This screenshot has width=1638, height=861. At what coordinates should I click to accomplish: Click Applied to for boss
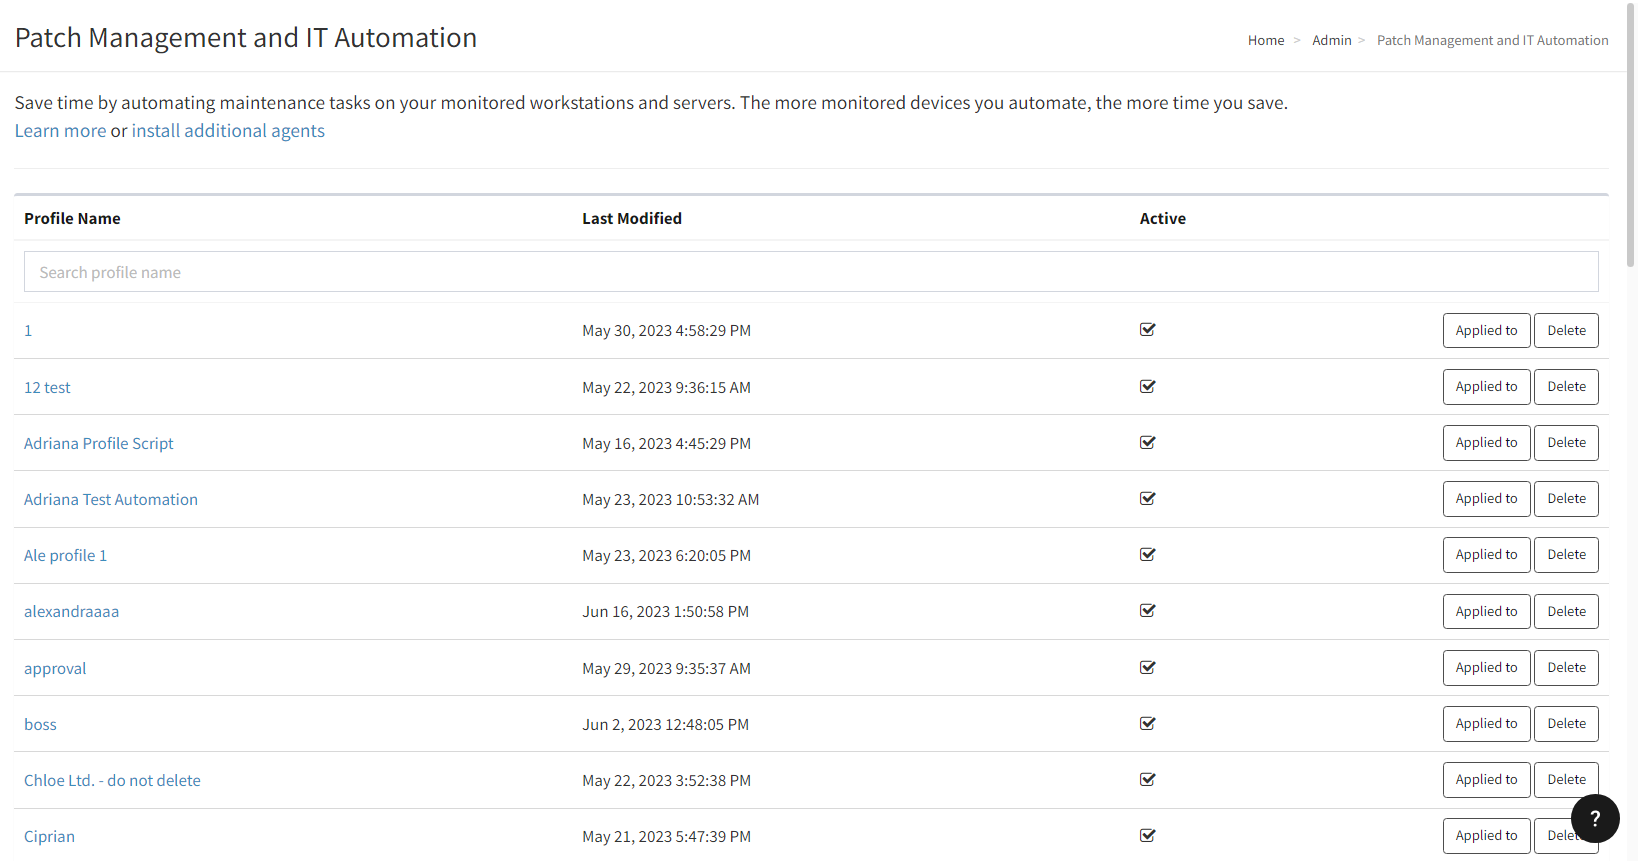1486,723
